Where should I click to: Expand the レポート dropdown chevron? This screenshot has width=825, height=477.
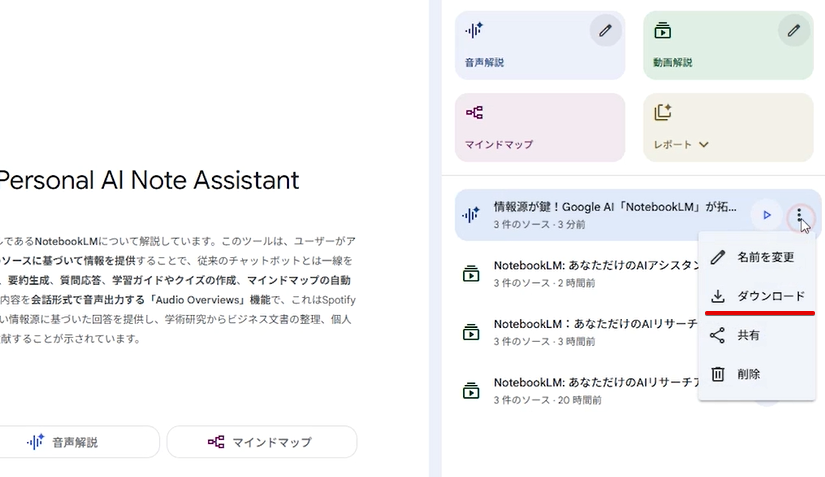[x=704, y=144]
